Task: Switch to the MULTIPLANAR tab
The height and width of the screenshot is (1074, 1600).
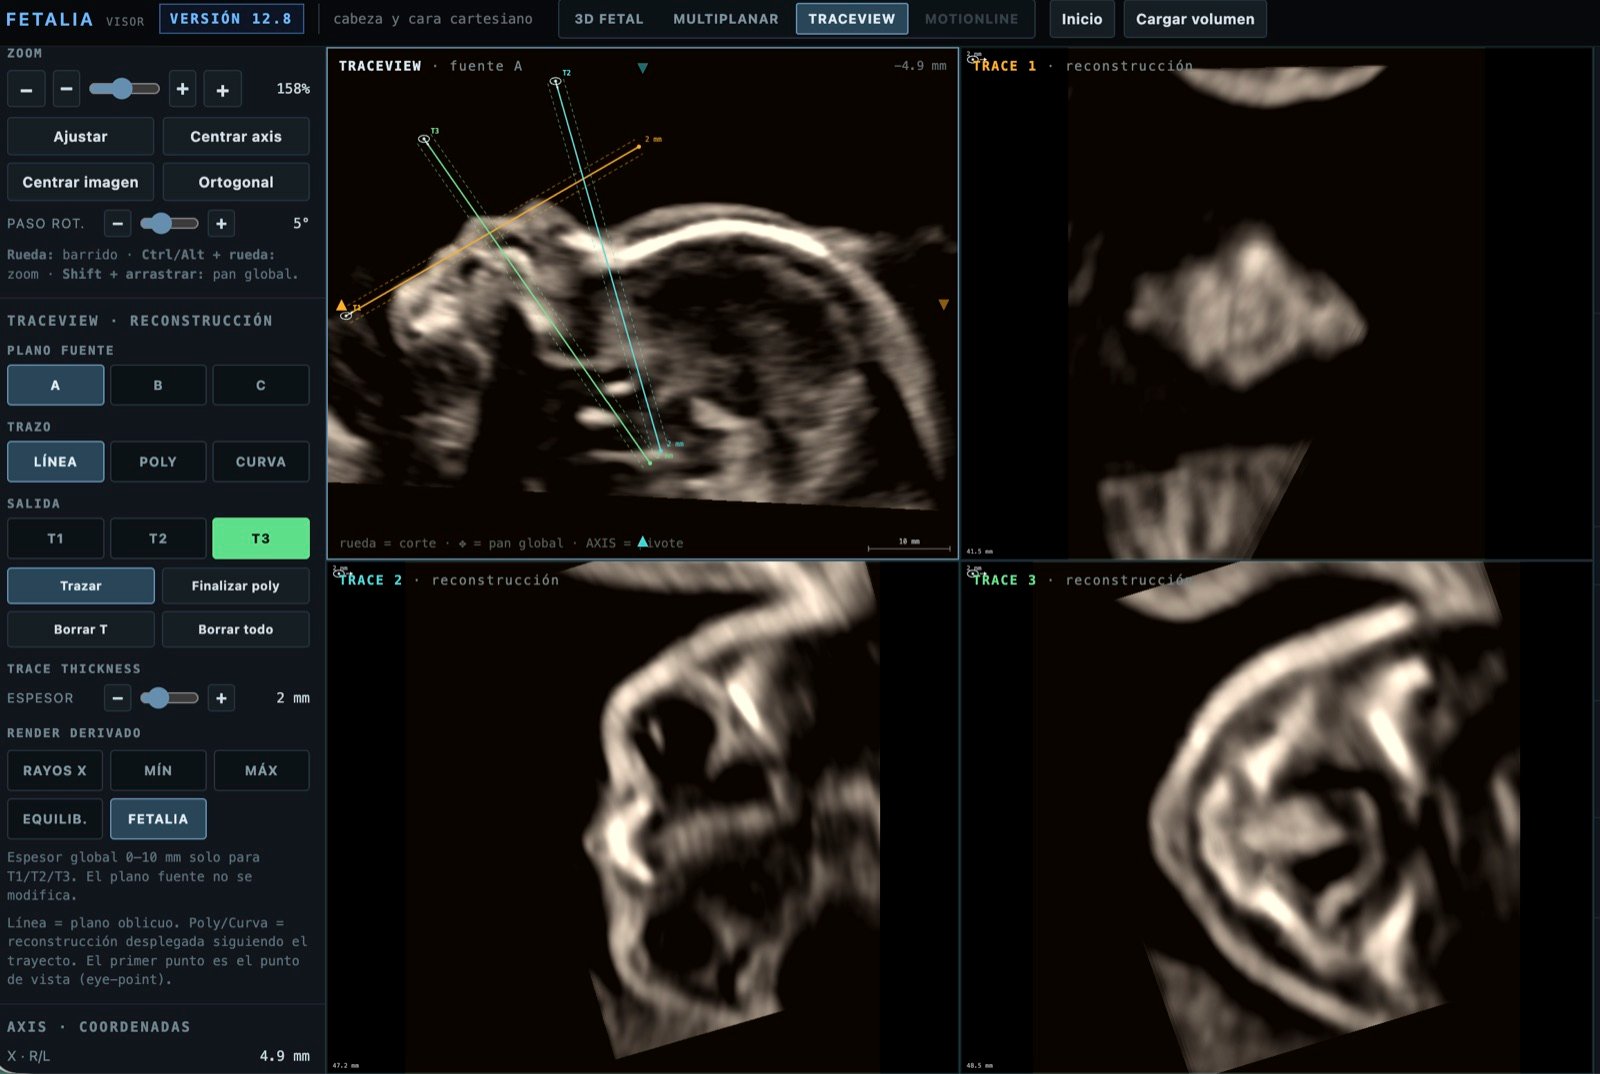Action: tap(725, 19)
